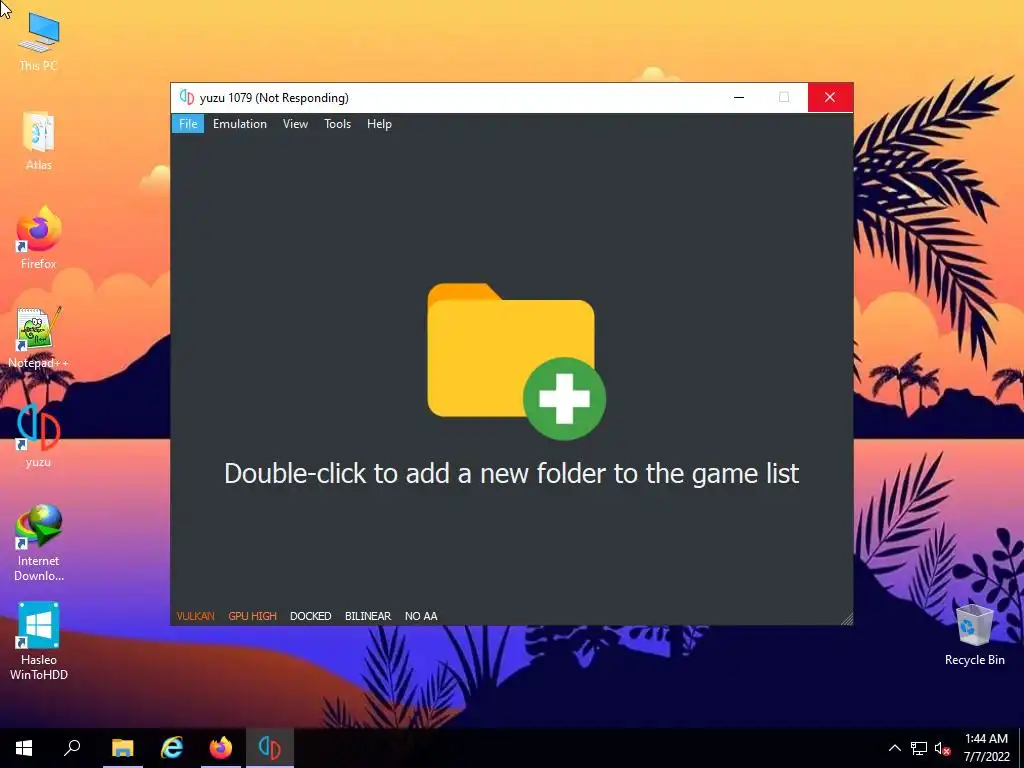This screenshot has width=1024, height=768.
Task: Open Internet Explorer from the taskbar
Action: click(x=172, y=748)
